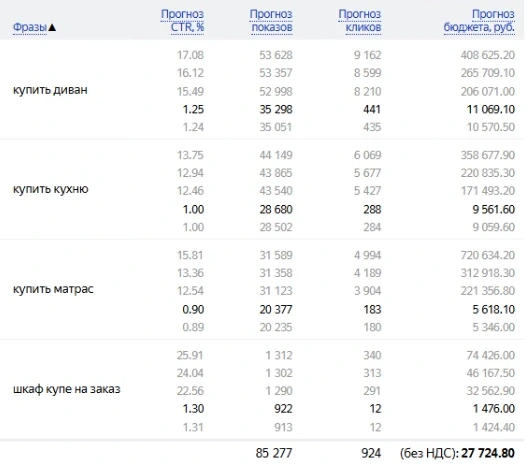The width and height of the screenshot is (528, 464).
Task: Click impressions value 31 589
Action: pos(276,255)
